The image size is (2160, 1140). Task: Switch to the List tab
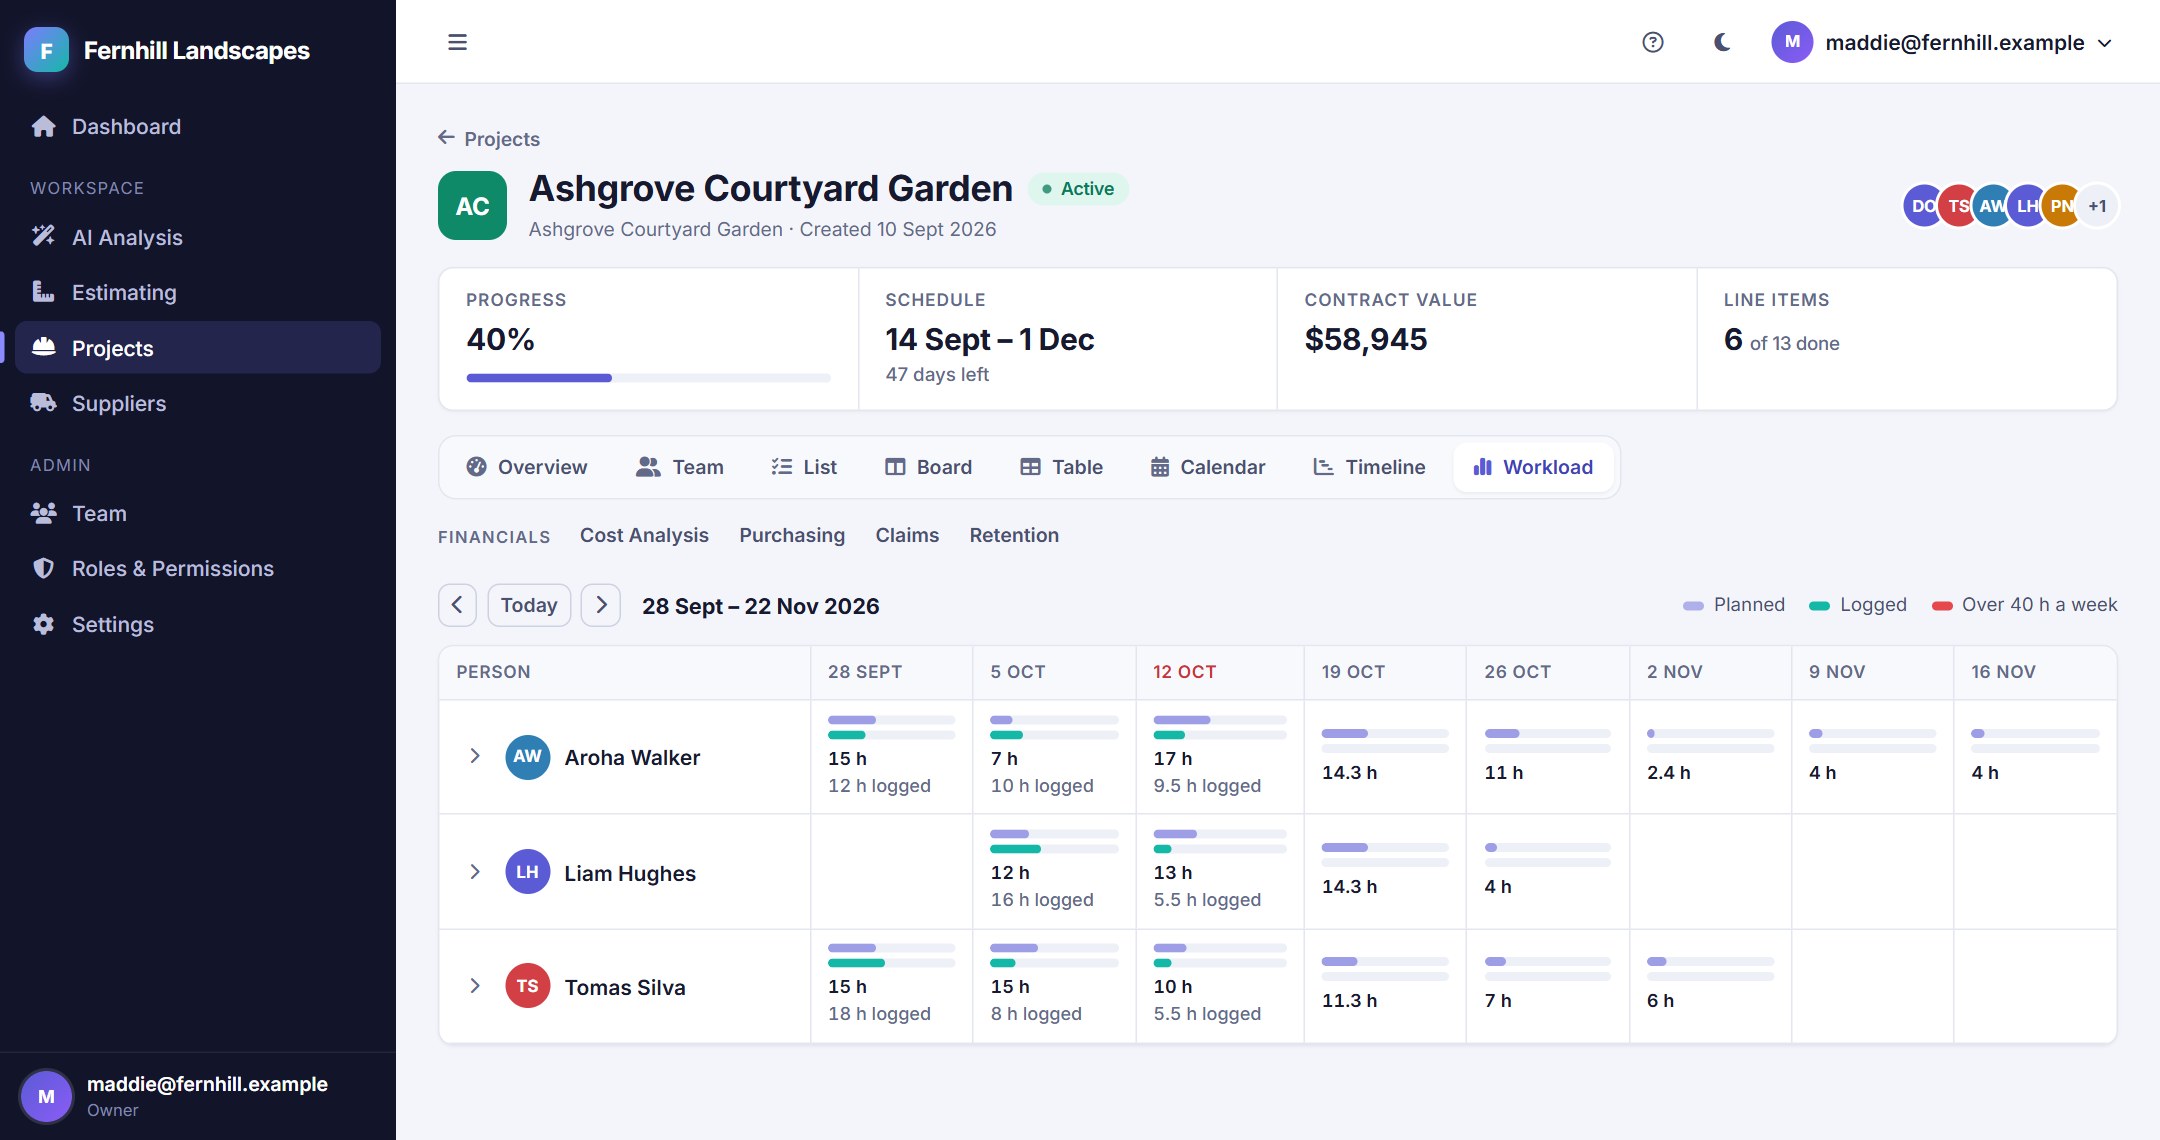804,467
